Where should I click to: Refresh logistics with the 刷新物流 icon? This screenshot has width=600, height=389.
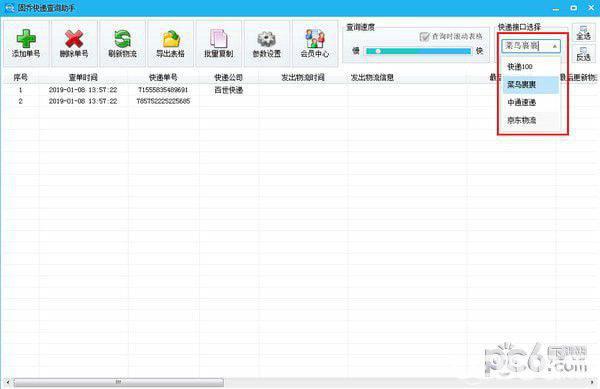(122, 44)
